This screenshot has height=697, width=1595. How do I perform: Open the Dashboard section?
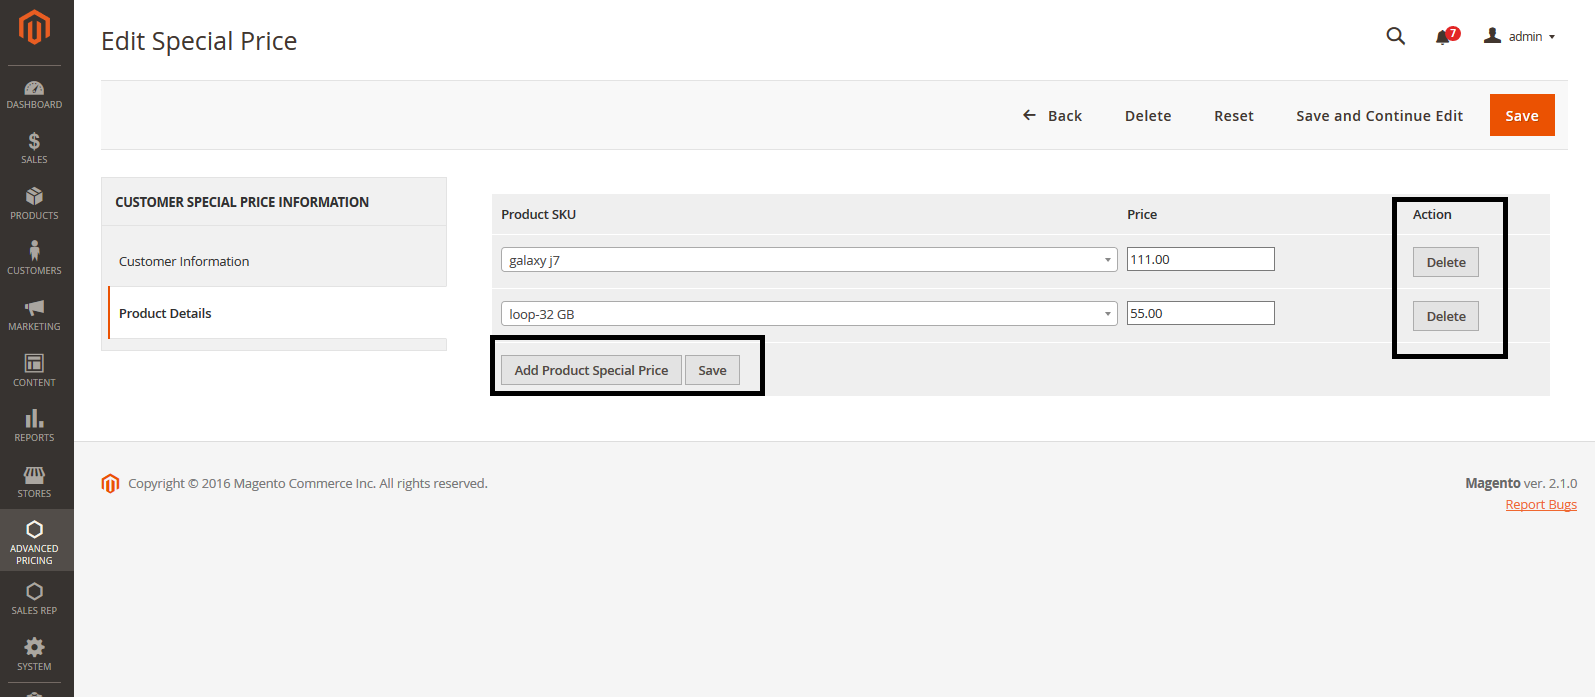35,95
